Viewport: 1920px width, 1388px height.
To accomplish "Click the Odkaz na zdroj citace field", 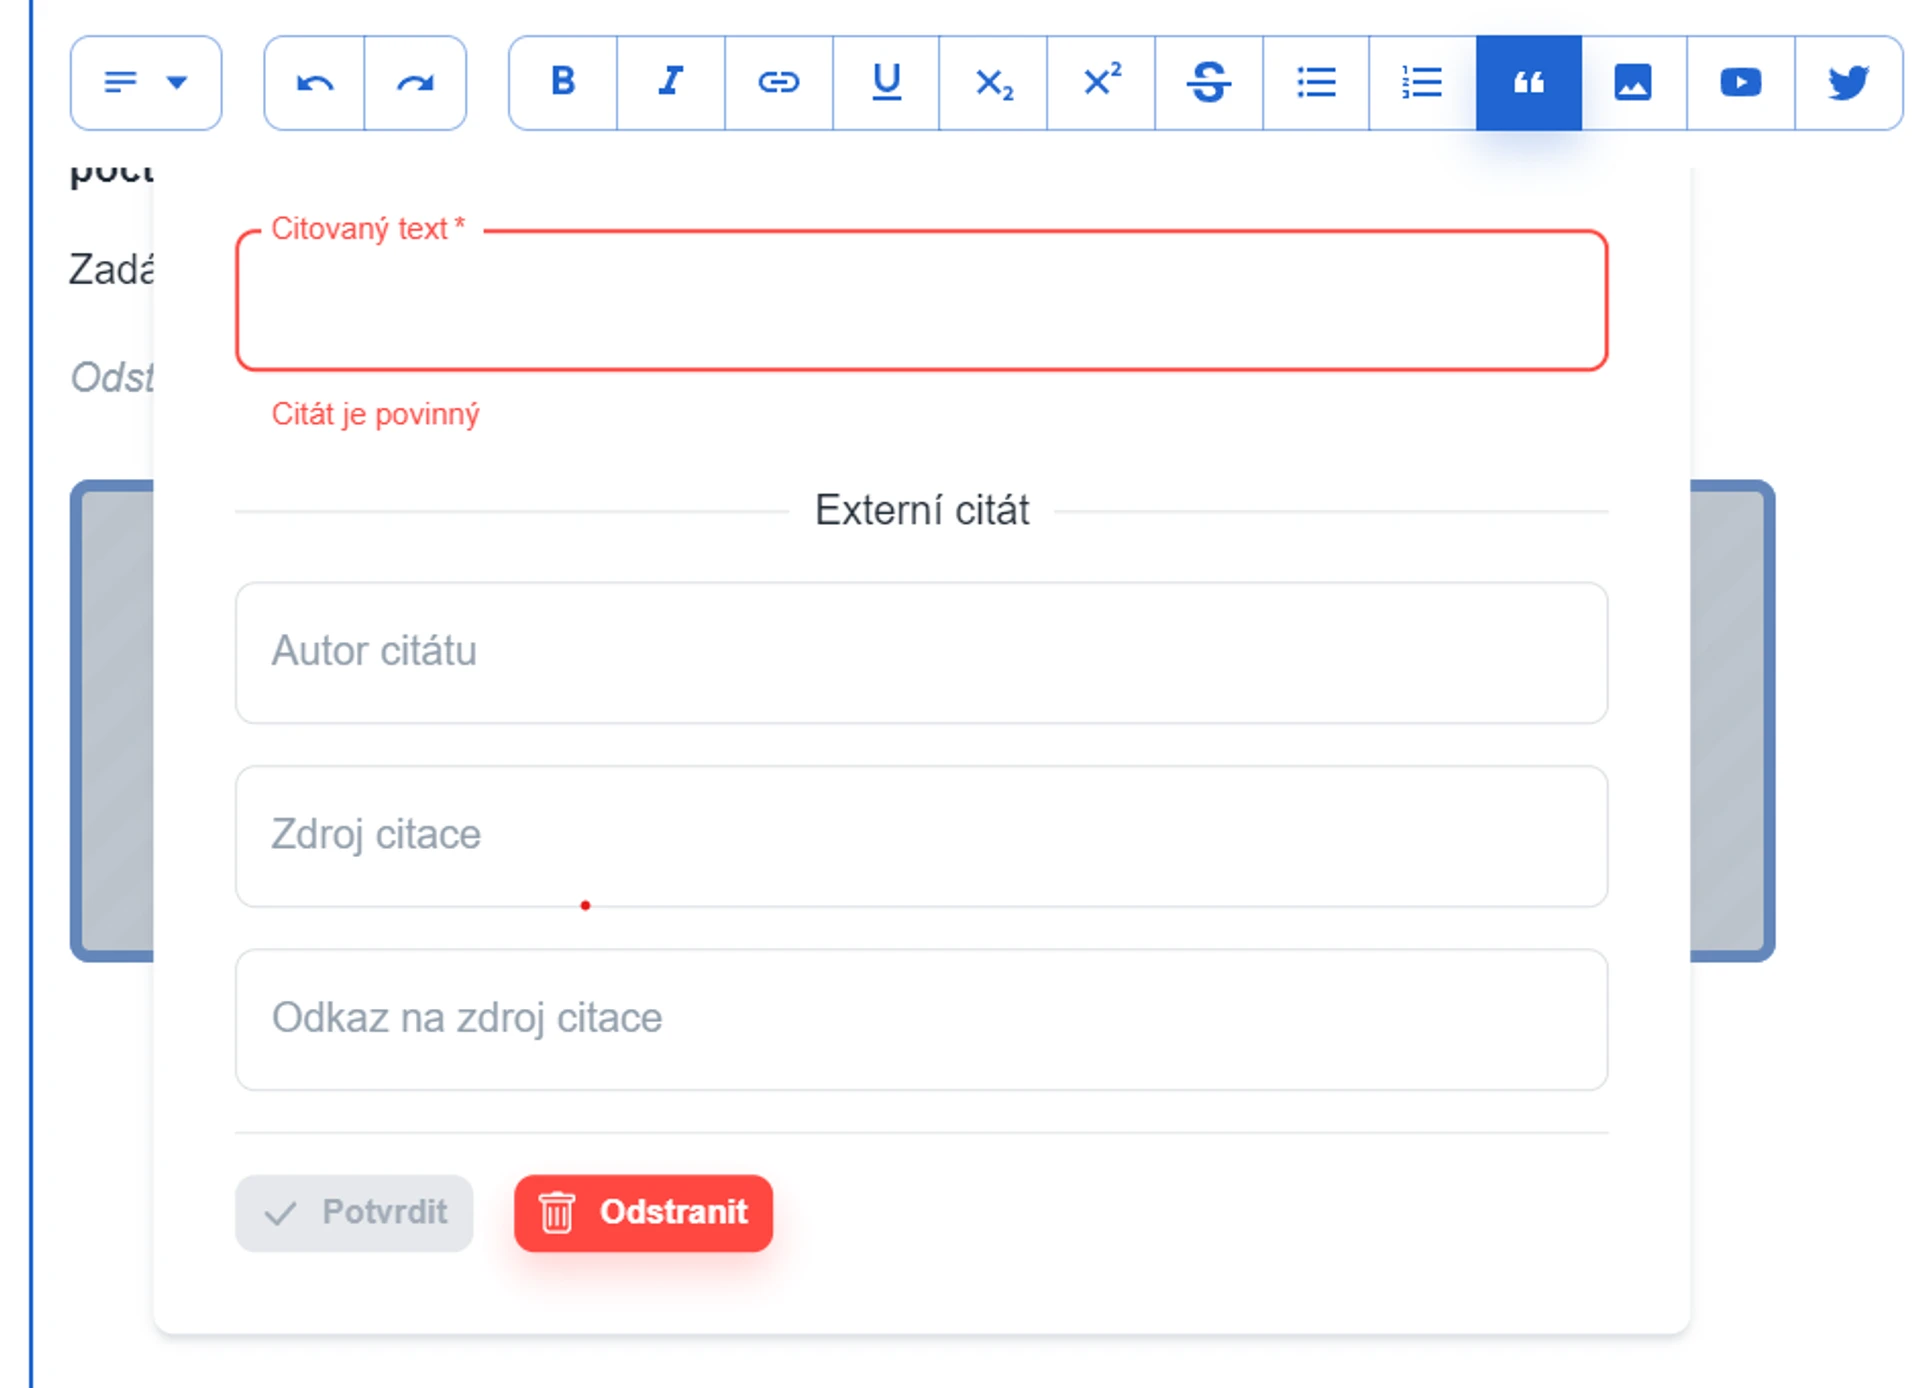I will tap(921, 1019).
